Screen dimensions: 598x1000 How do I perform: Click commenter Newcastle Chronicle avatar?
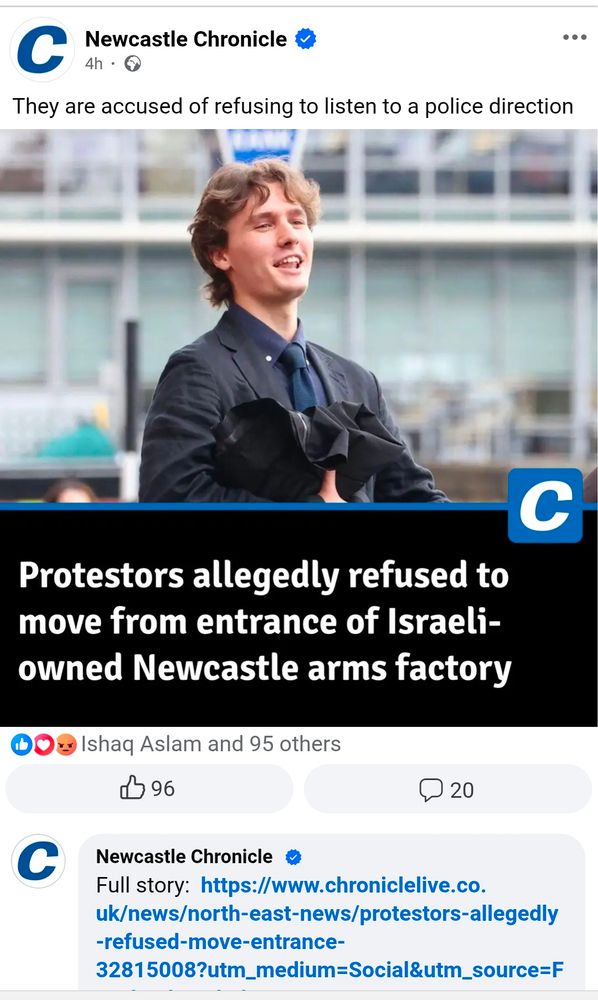point(38,861)
